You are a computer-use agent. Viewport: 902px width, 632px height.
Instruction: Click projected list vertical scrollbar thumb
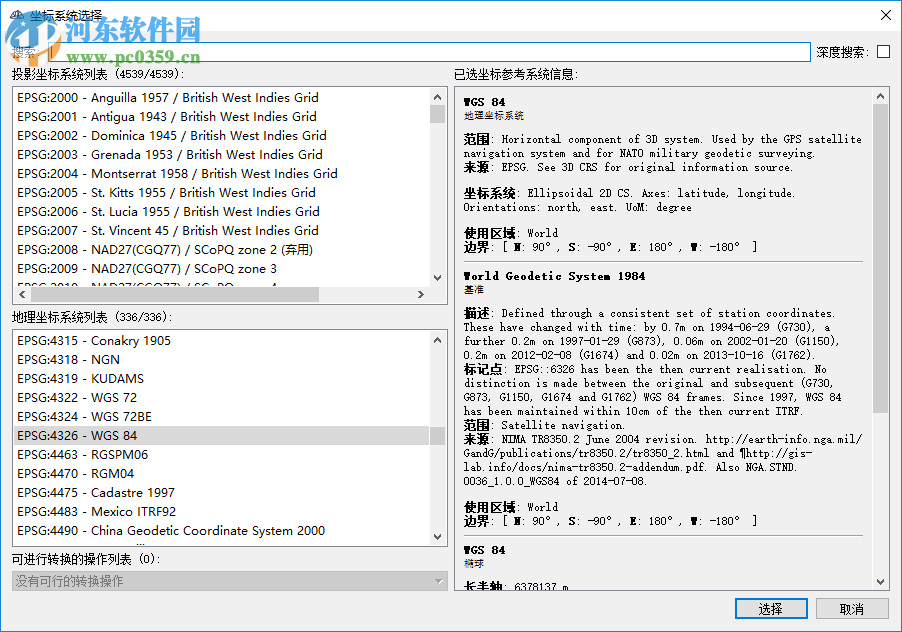[x=437, y=114]
